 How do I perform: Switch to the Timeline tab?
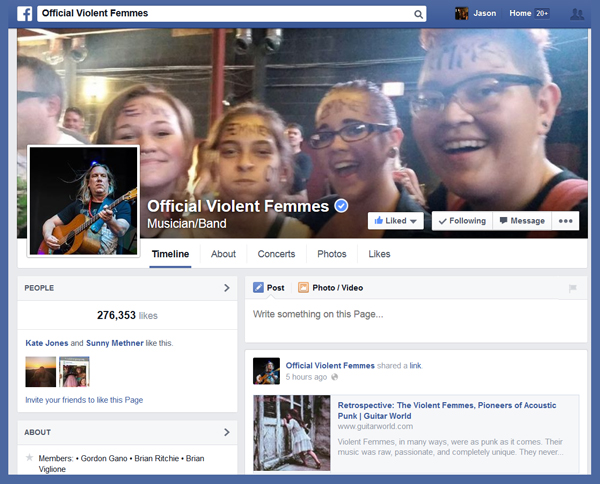(170, 254)
